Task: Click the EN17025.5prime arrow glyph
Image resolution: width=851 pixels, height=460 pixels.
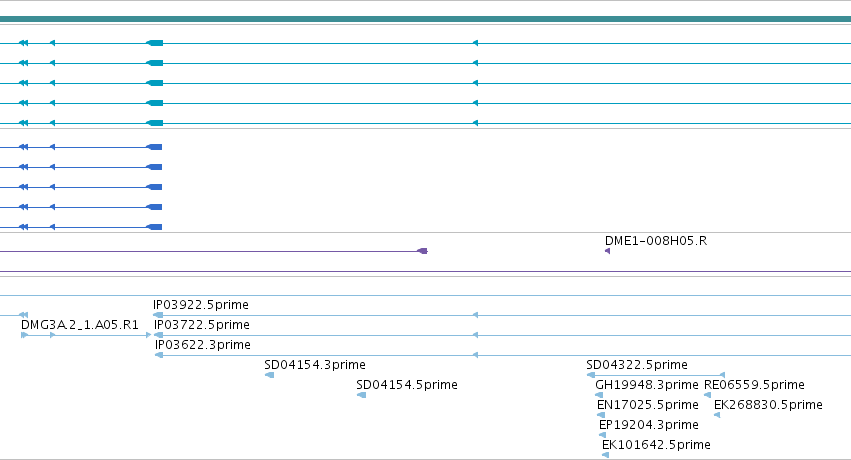Action: tap(601, 415)
